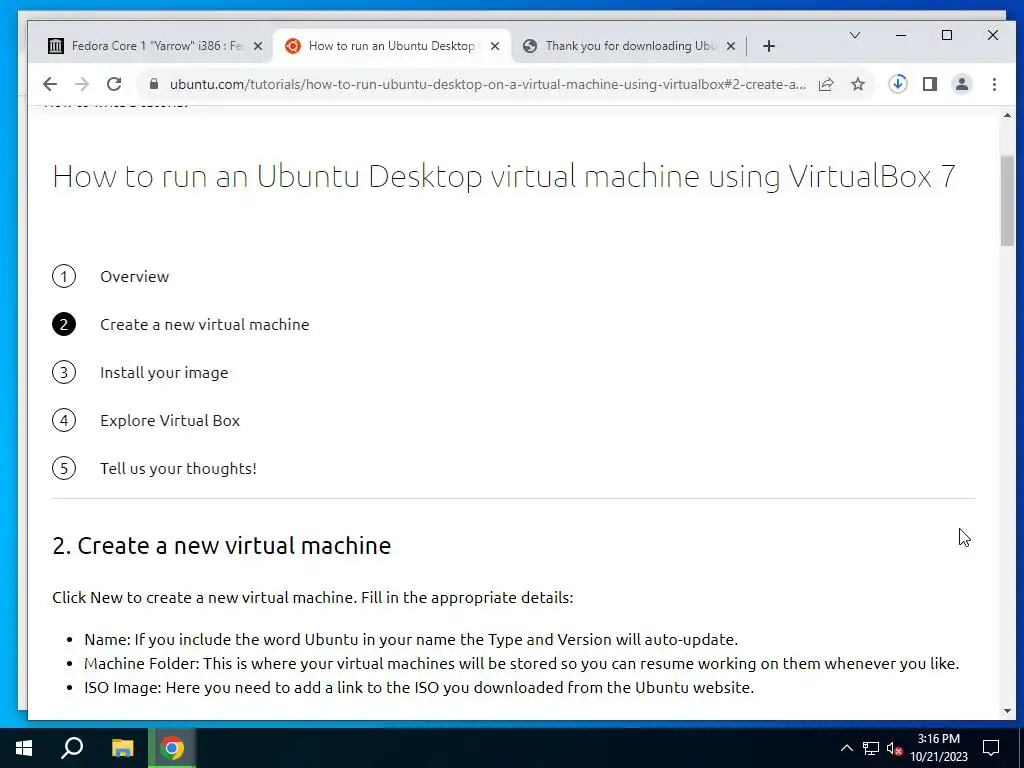Click the circled number 5 step marker

64,468
